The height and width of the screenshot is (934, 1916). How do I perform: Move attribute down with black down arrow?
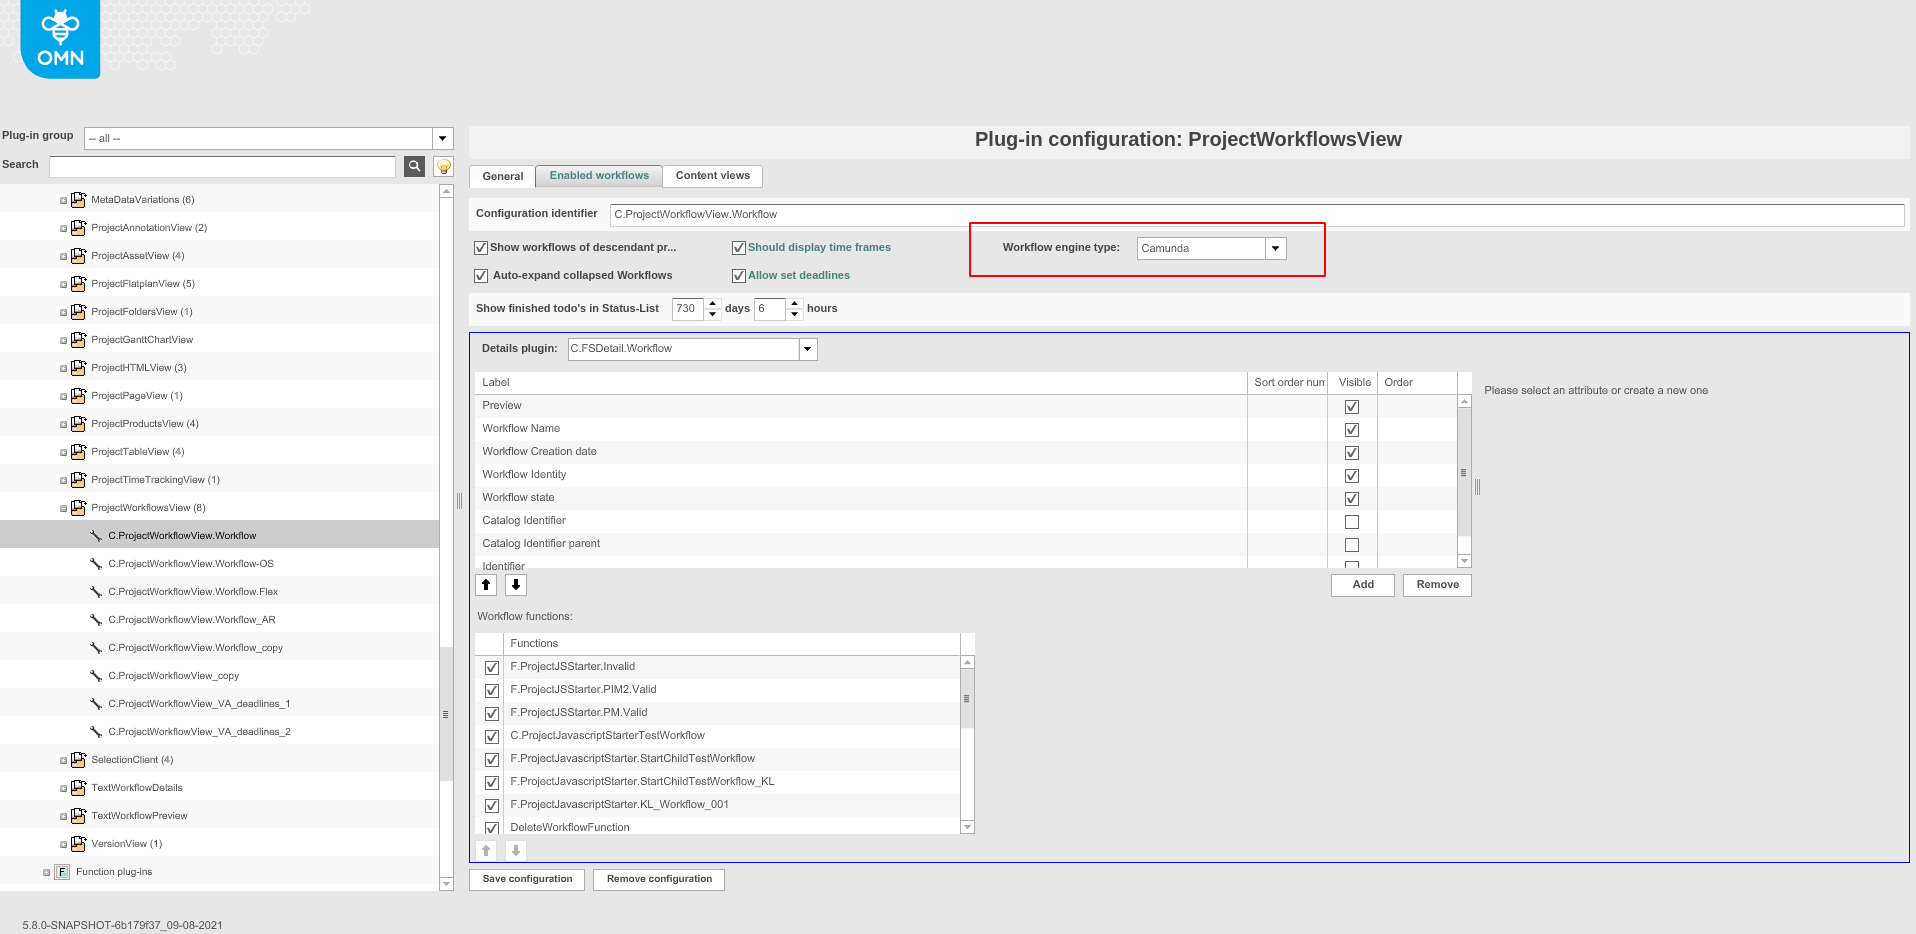[516, 585]
